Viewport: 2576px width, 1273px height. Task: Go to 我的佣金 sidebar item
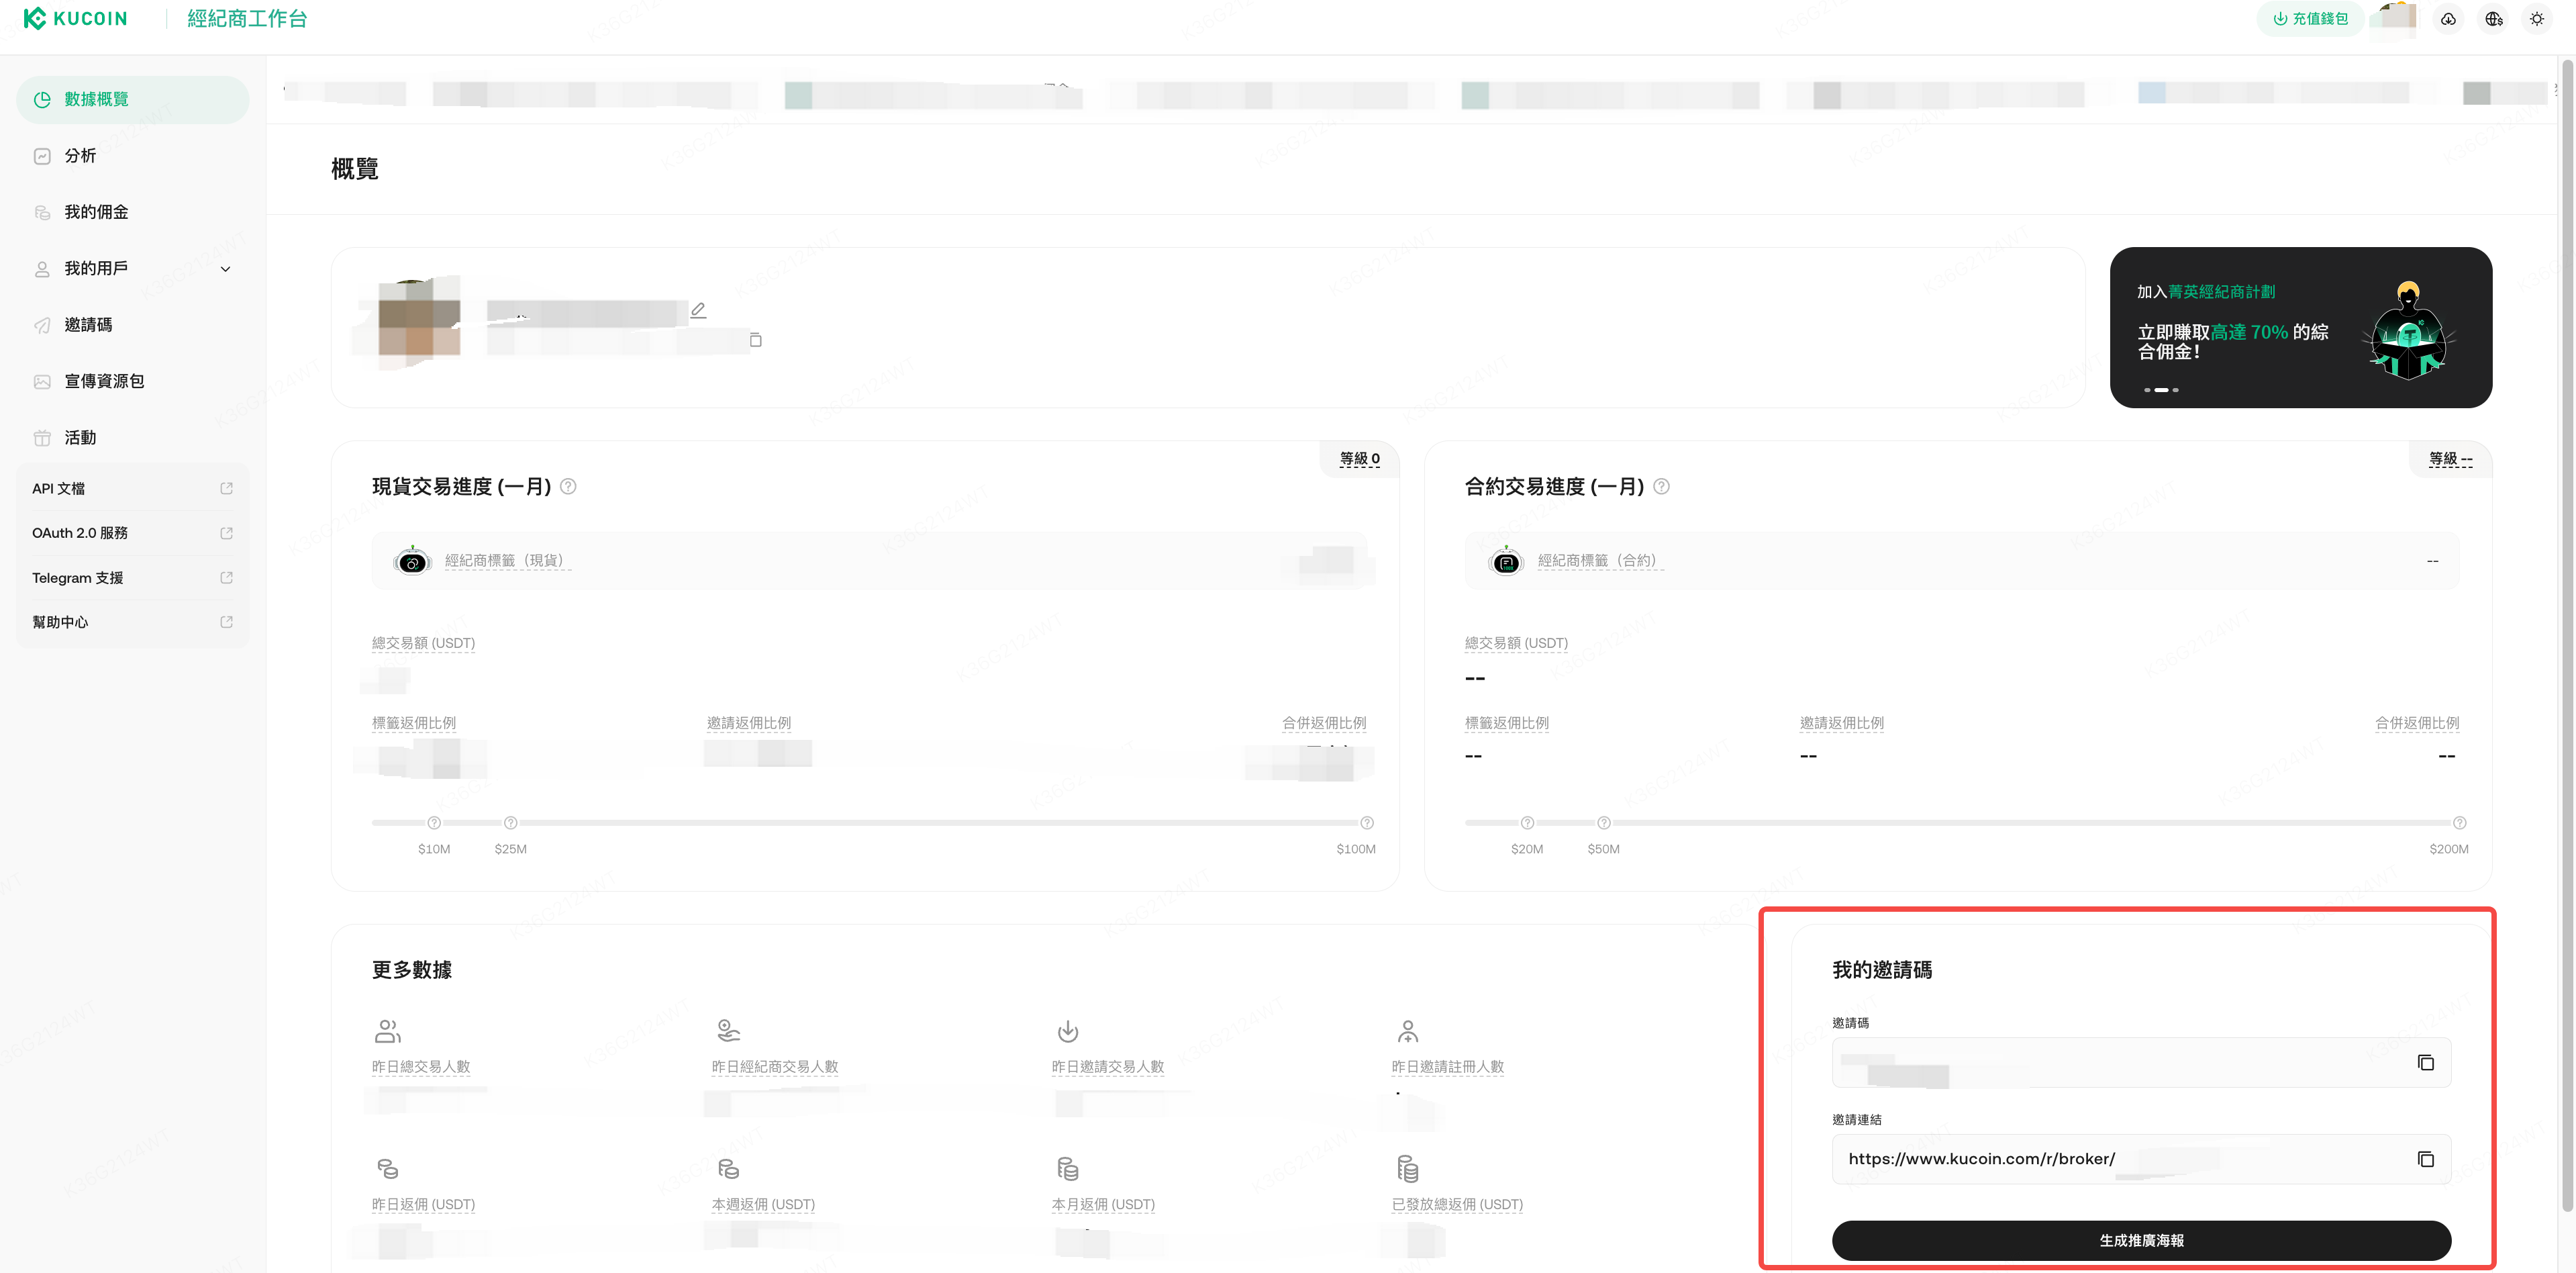[x=96, y=212]
